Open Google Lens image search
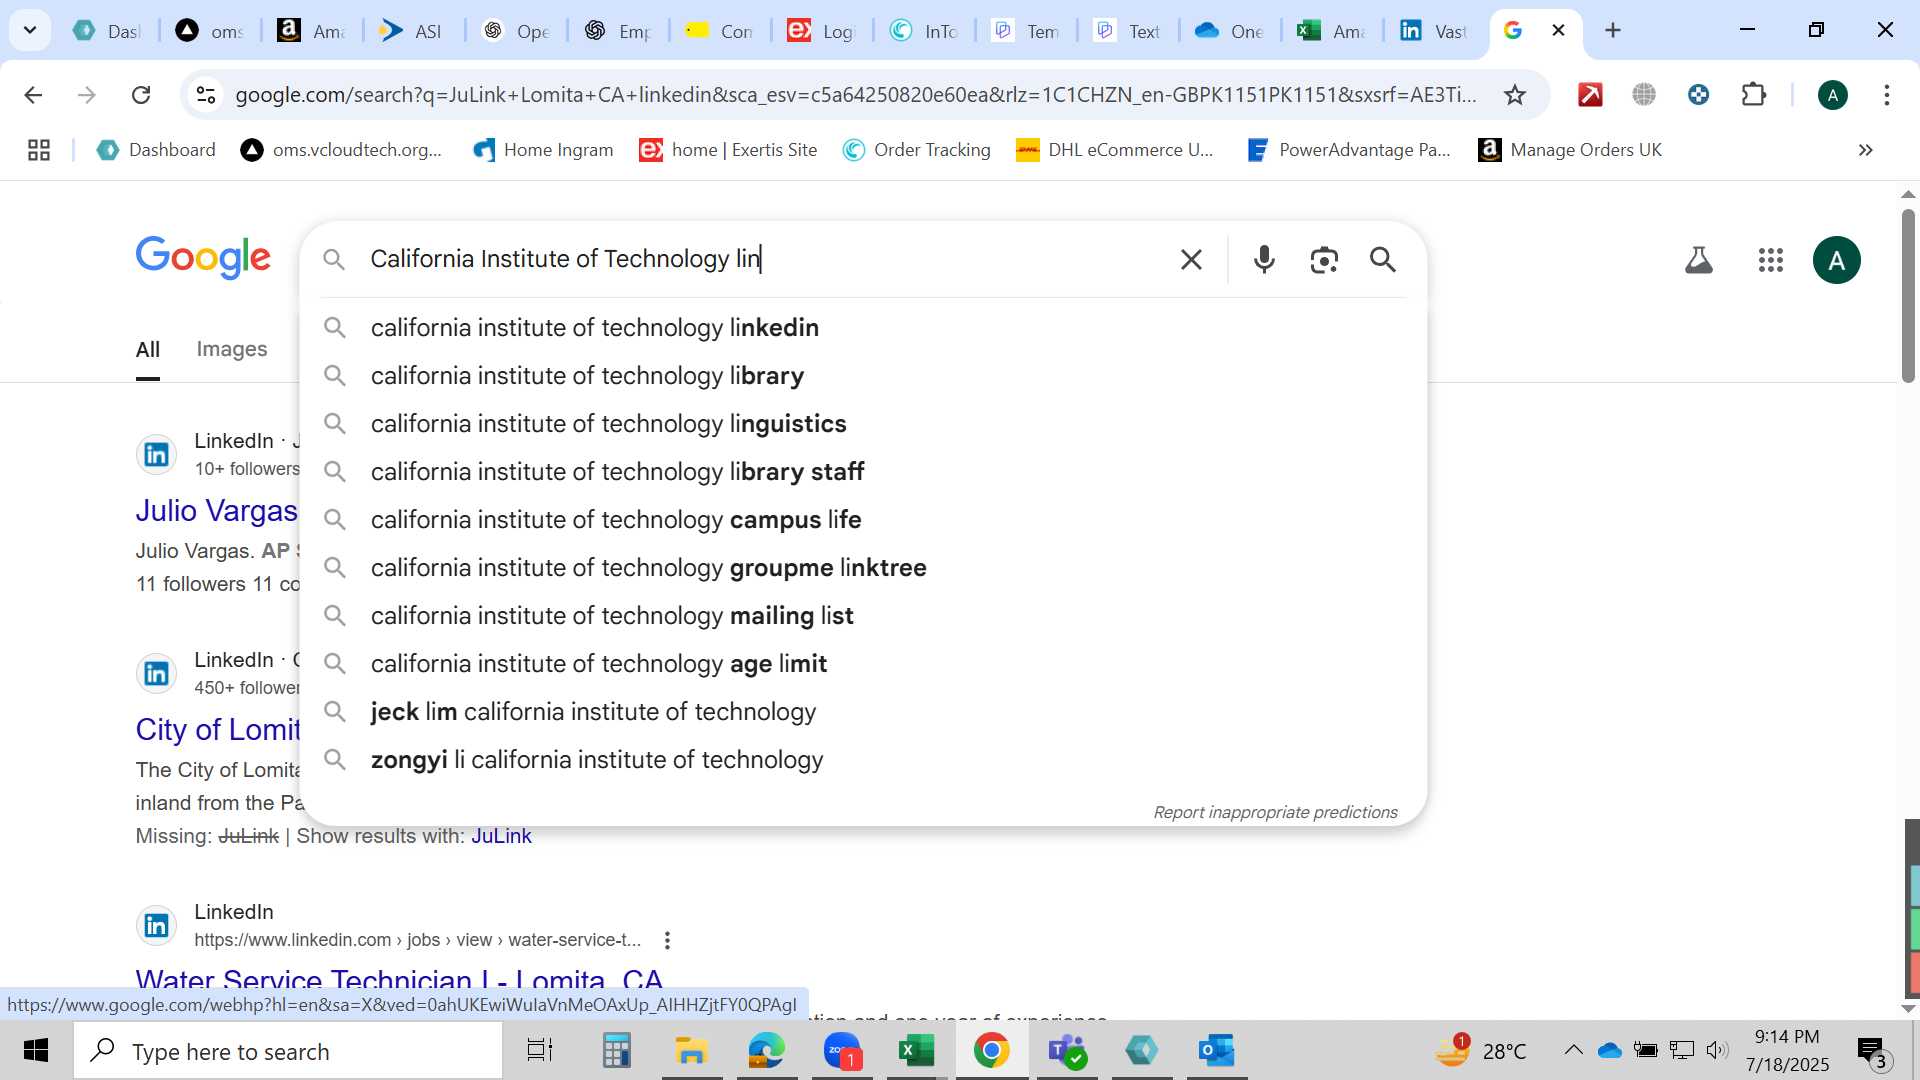This screenshot has width=1920, height=1080. (1324, 260)
